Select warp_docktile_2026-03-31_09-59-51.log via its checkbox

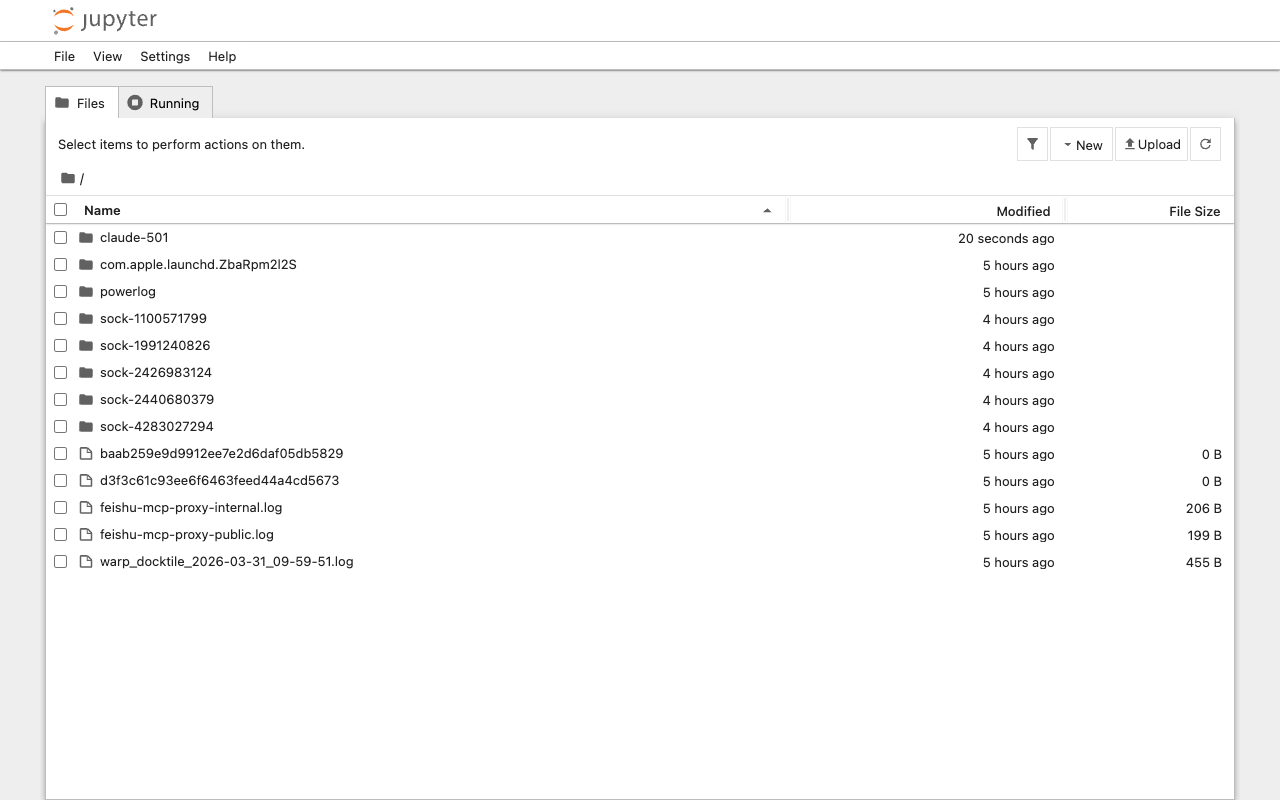pyautogui.click(x=60, y=561)
